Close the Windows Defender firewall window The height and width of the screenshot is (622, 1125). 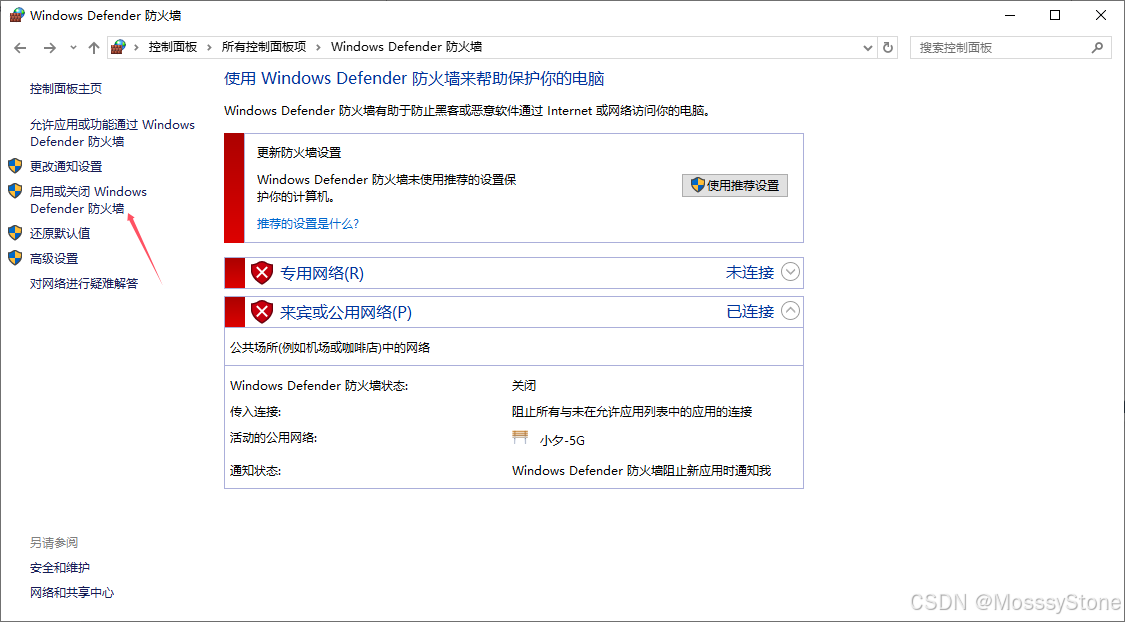coord(1101,15)
